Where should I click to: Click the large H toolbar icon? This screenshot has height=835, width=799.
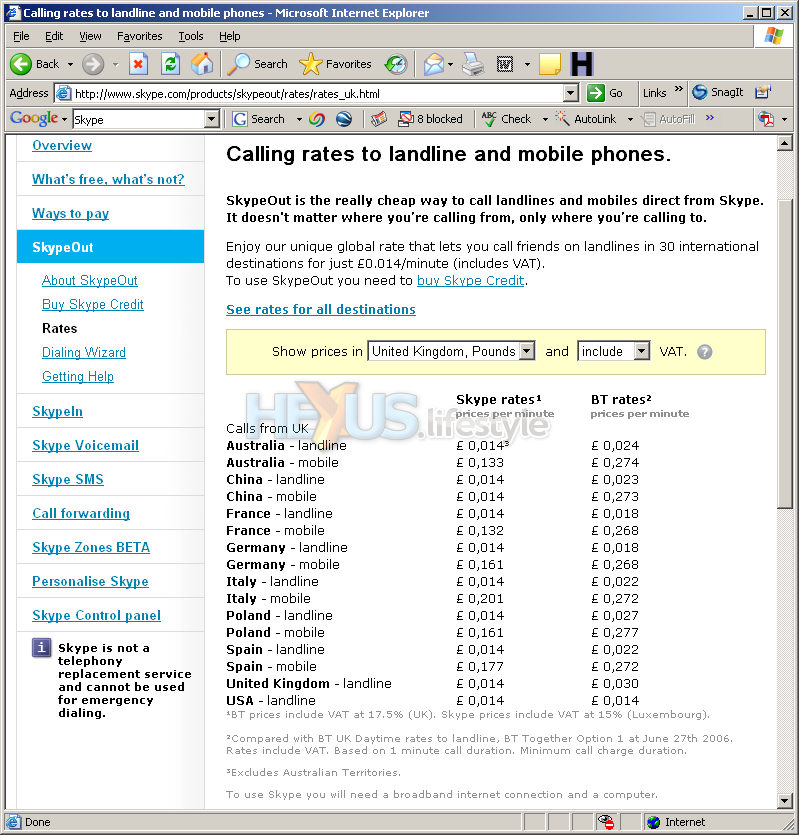click(582, 64)
